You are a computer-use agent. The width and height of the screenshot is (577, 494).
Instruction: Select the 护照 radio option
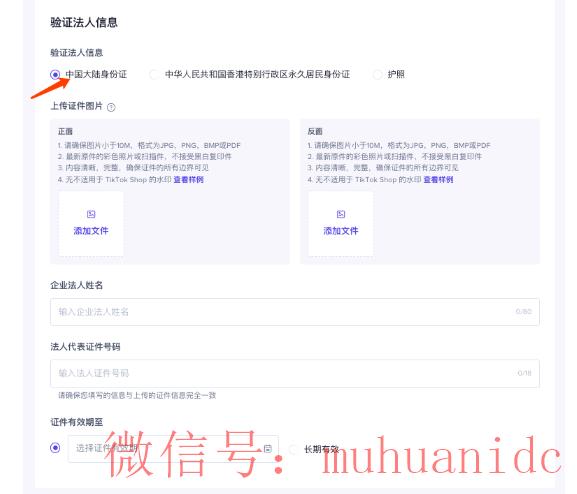pyautogui.click(x=377, y=75)
